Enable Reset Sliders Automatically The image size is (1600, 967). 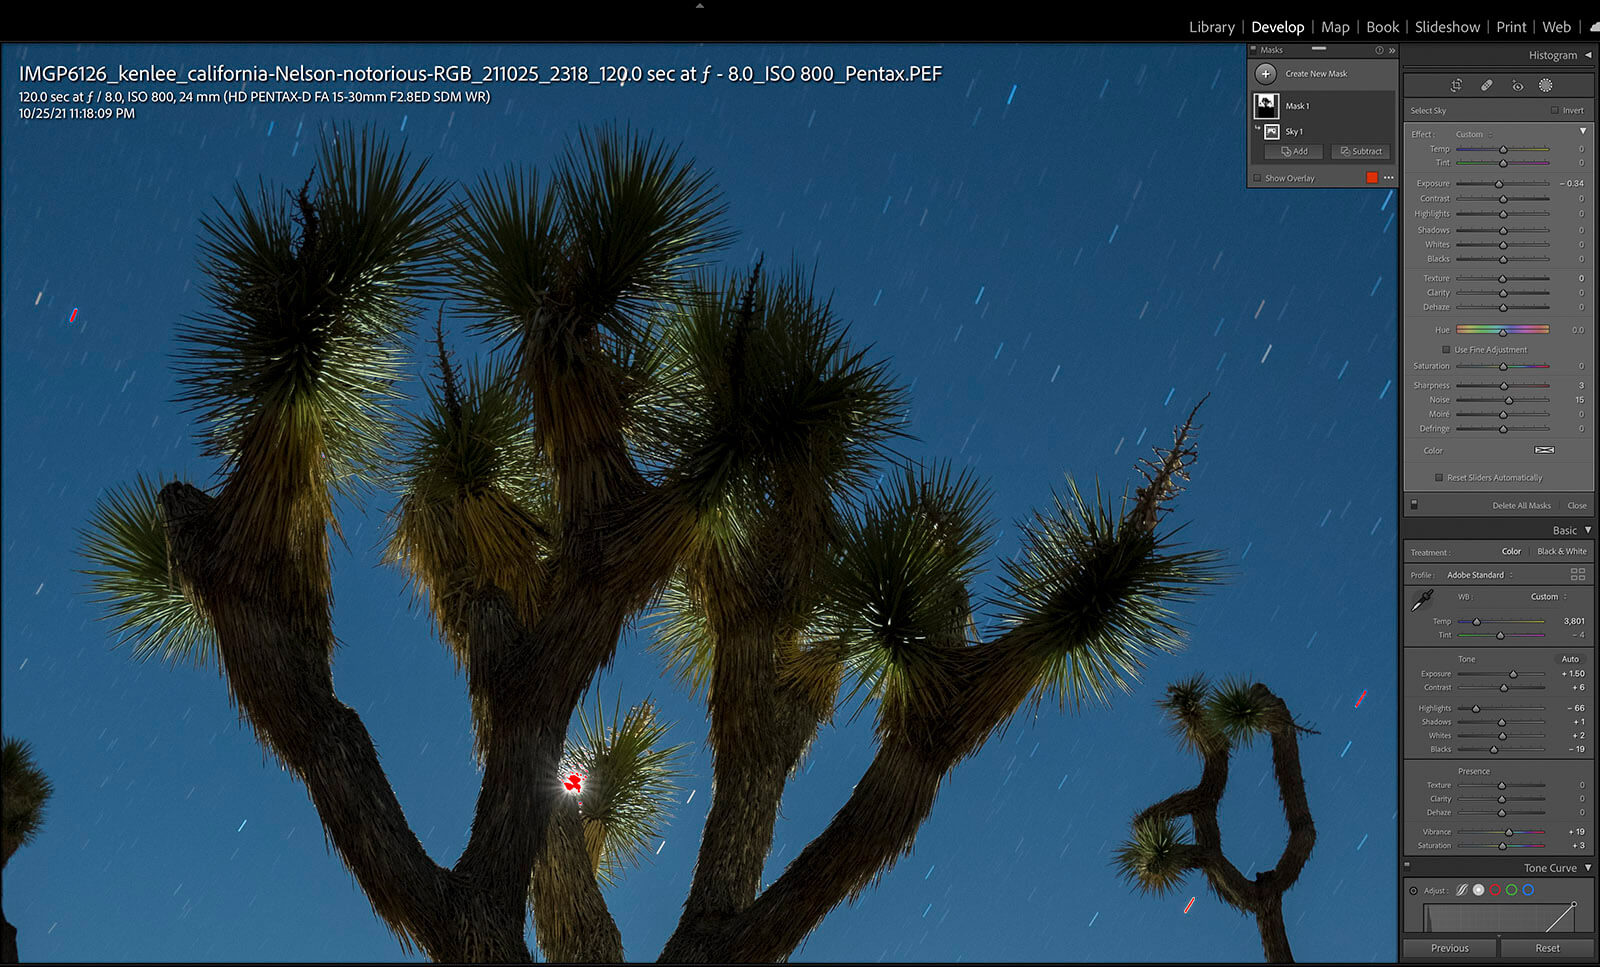[x=1439, y=478]
